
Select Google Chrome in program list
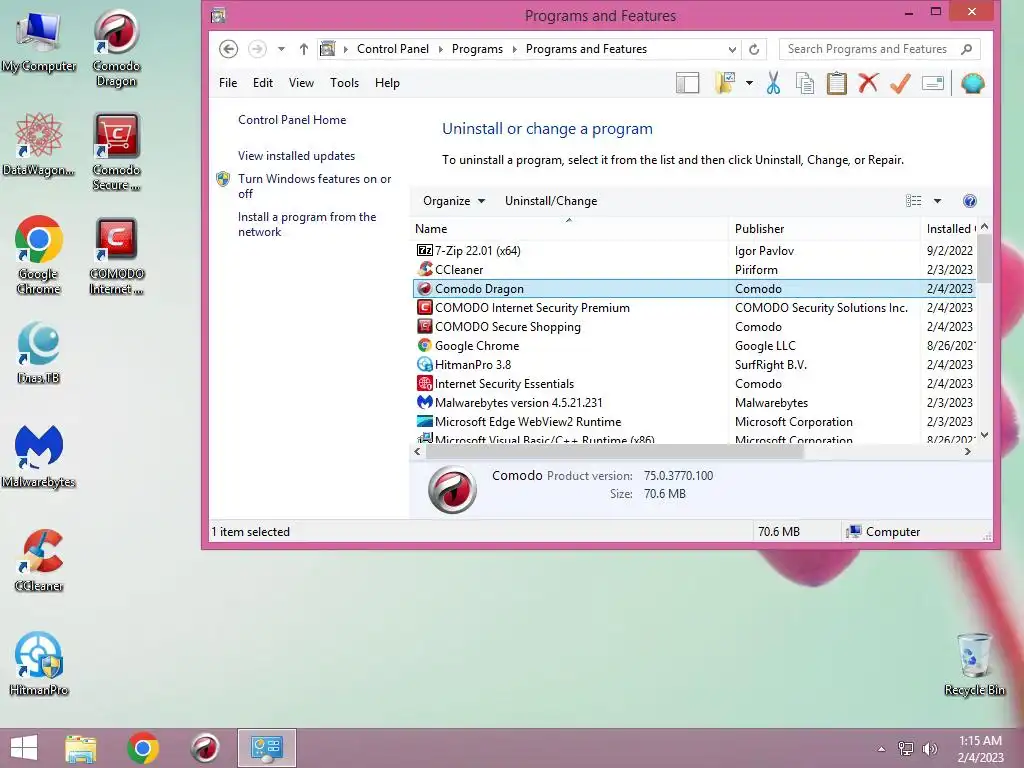pos(694,345)
